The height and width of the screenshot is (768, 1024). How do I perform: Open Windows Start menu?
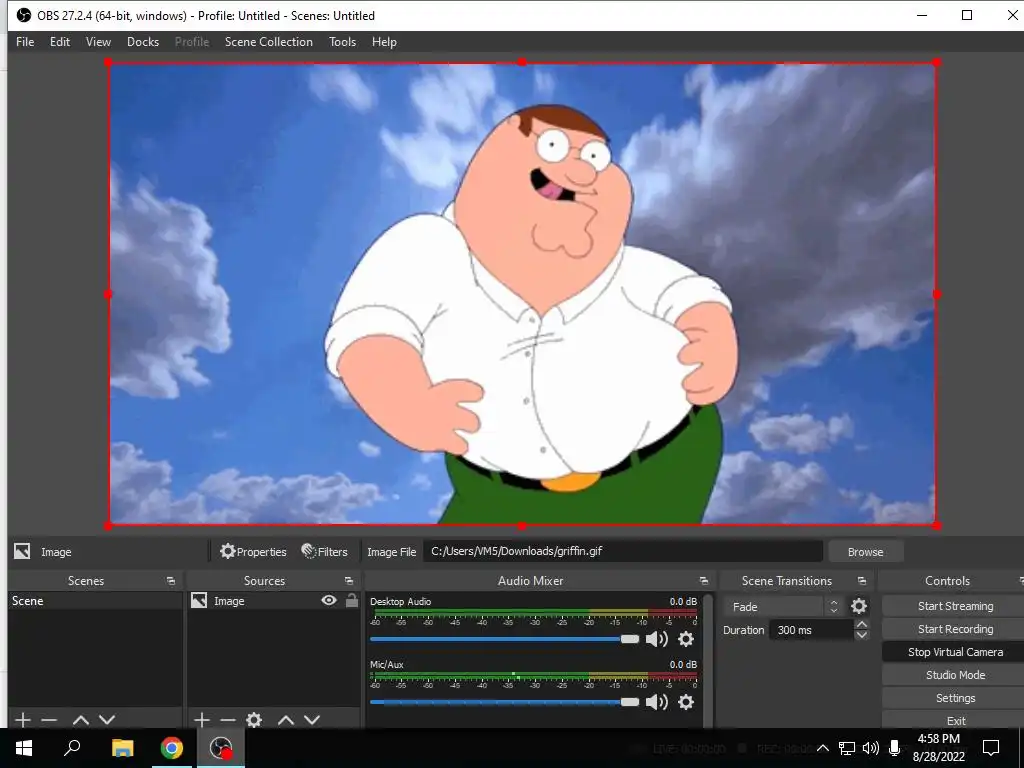pos(24,748)
